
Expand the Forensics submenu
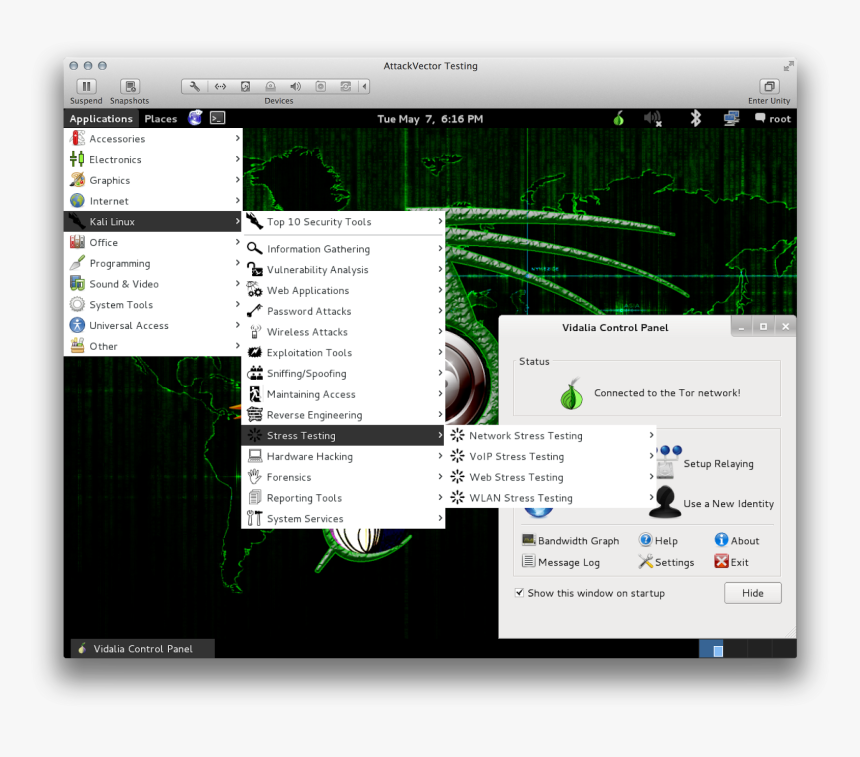(x=440, y=477)
